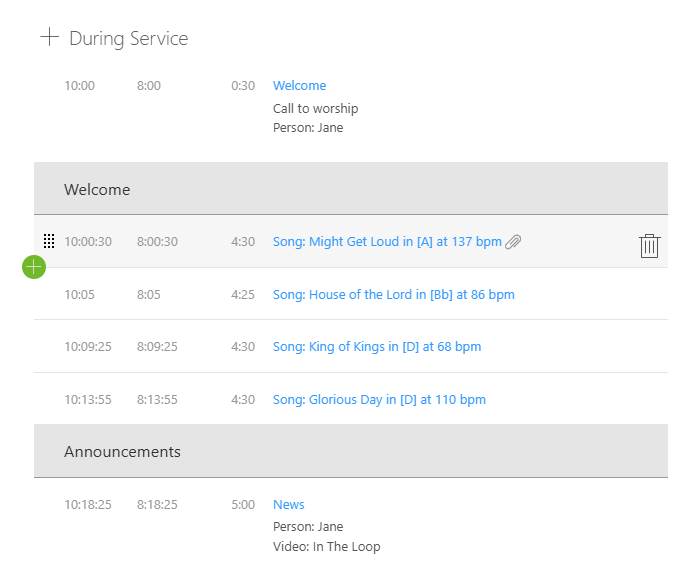The image size is (697, 578).
Task: Click the Call to worship description text
Action: click(316, 108)
